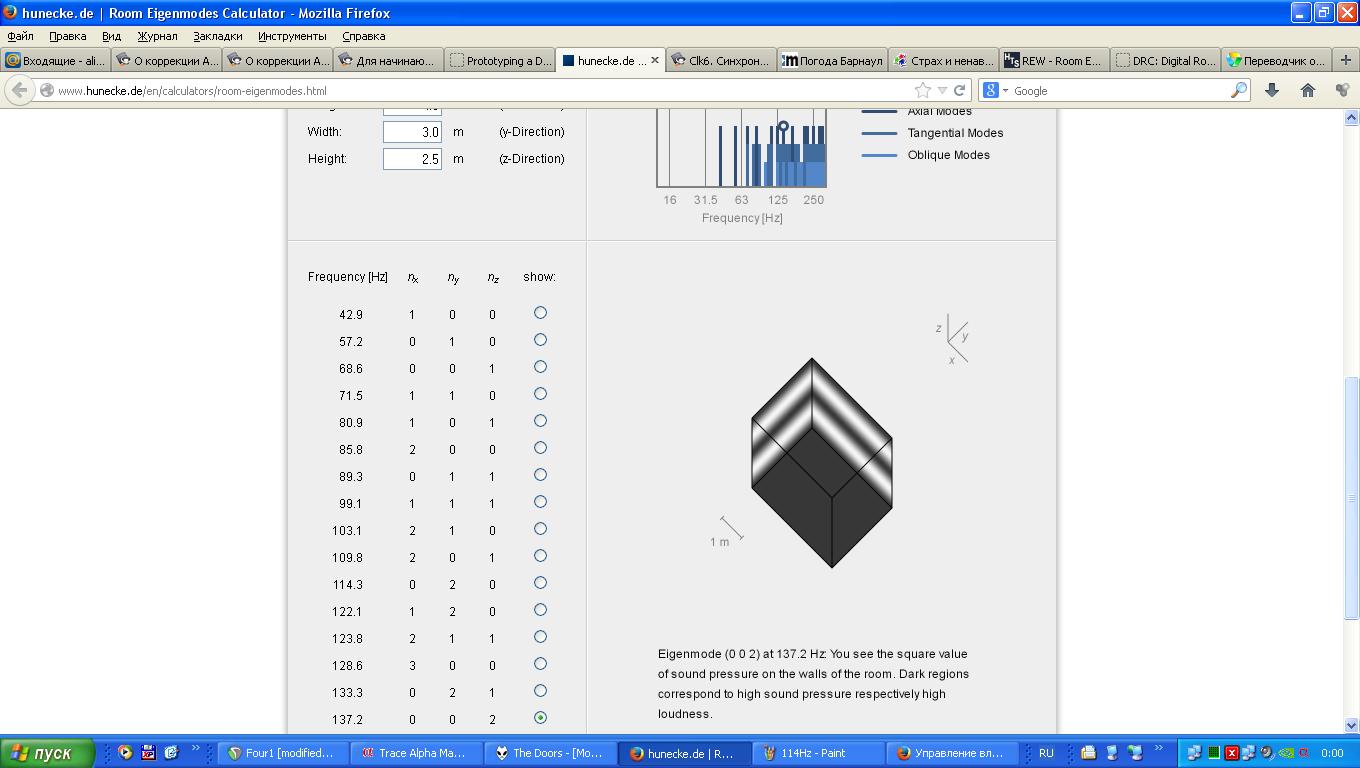The height and width of the screenshot is (768, 1360).
Task: Show the 128.6 Hz mode (3 0 0)
Action: click(x=540, y=664)
